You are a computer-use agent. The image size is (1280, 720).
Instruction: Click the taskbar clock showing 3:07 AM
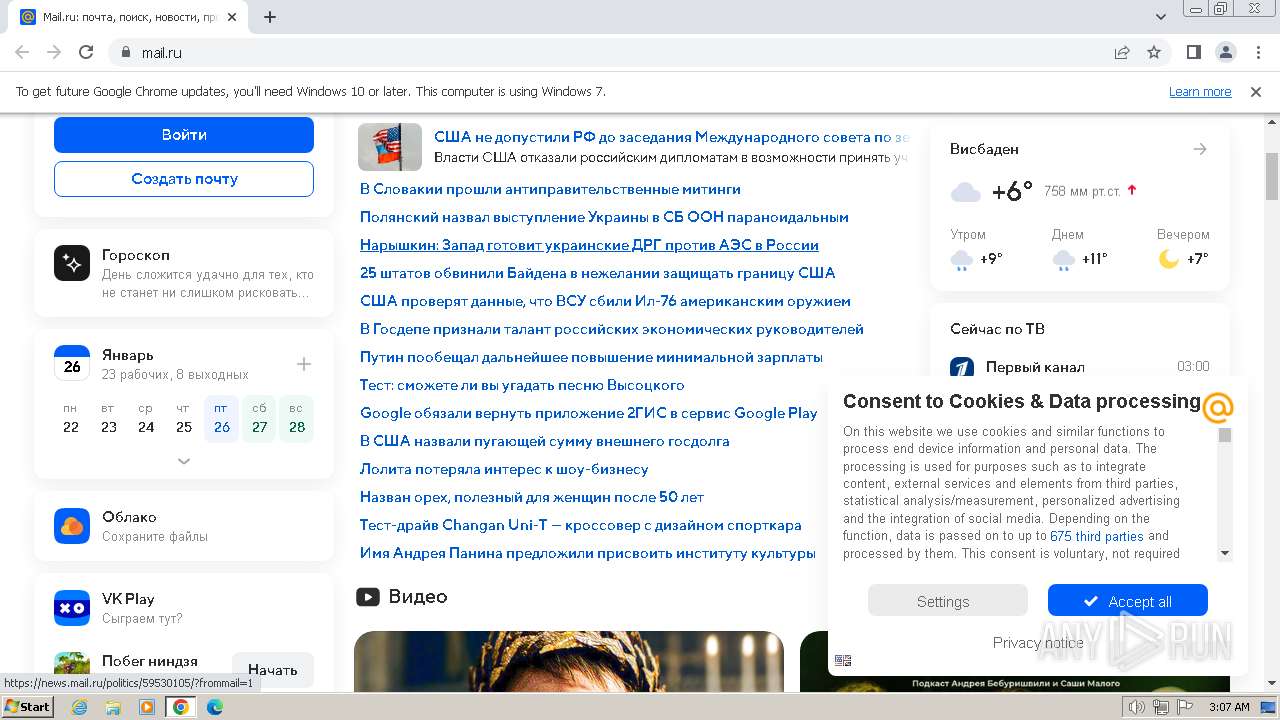point(1229,707)
